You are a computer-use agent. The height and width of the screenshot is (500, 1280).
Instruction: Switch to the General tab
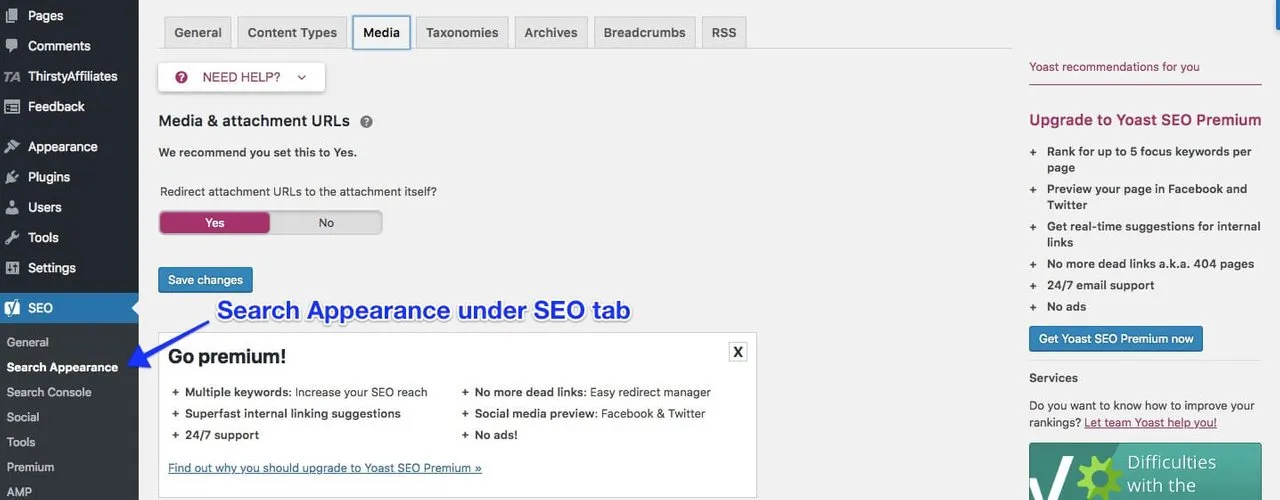198,32
